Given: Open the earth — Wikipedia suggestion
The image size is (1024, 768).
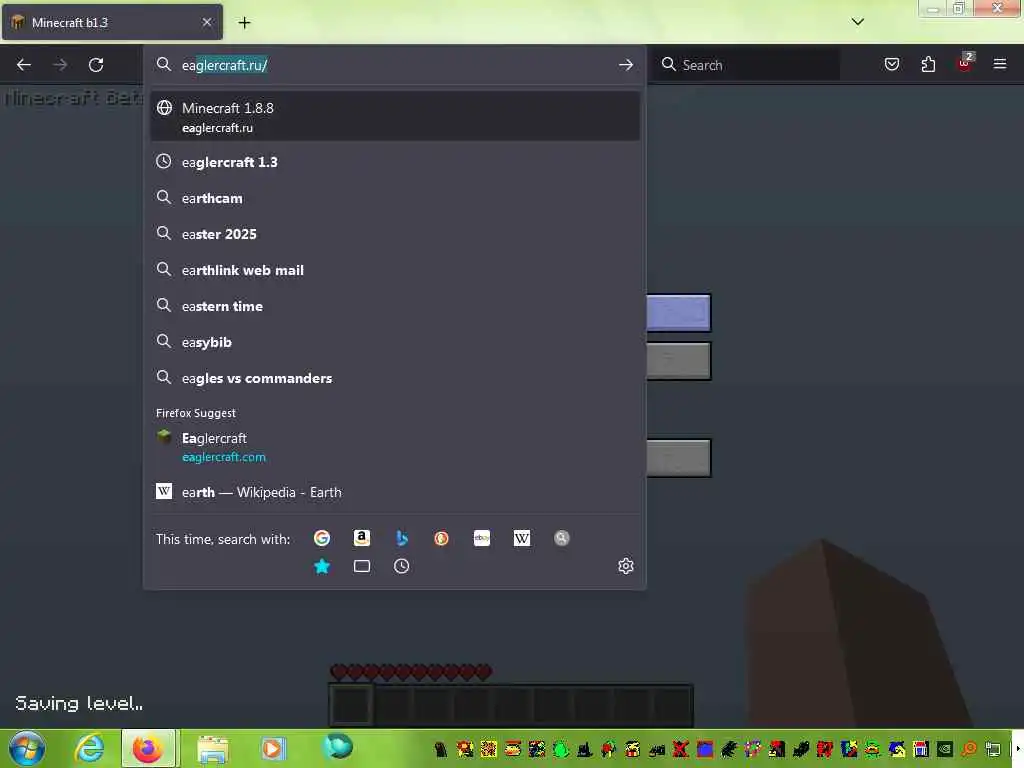Looking at the screenshot, I should 395,492.
